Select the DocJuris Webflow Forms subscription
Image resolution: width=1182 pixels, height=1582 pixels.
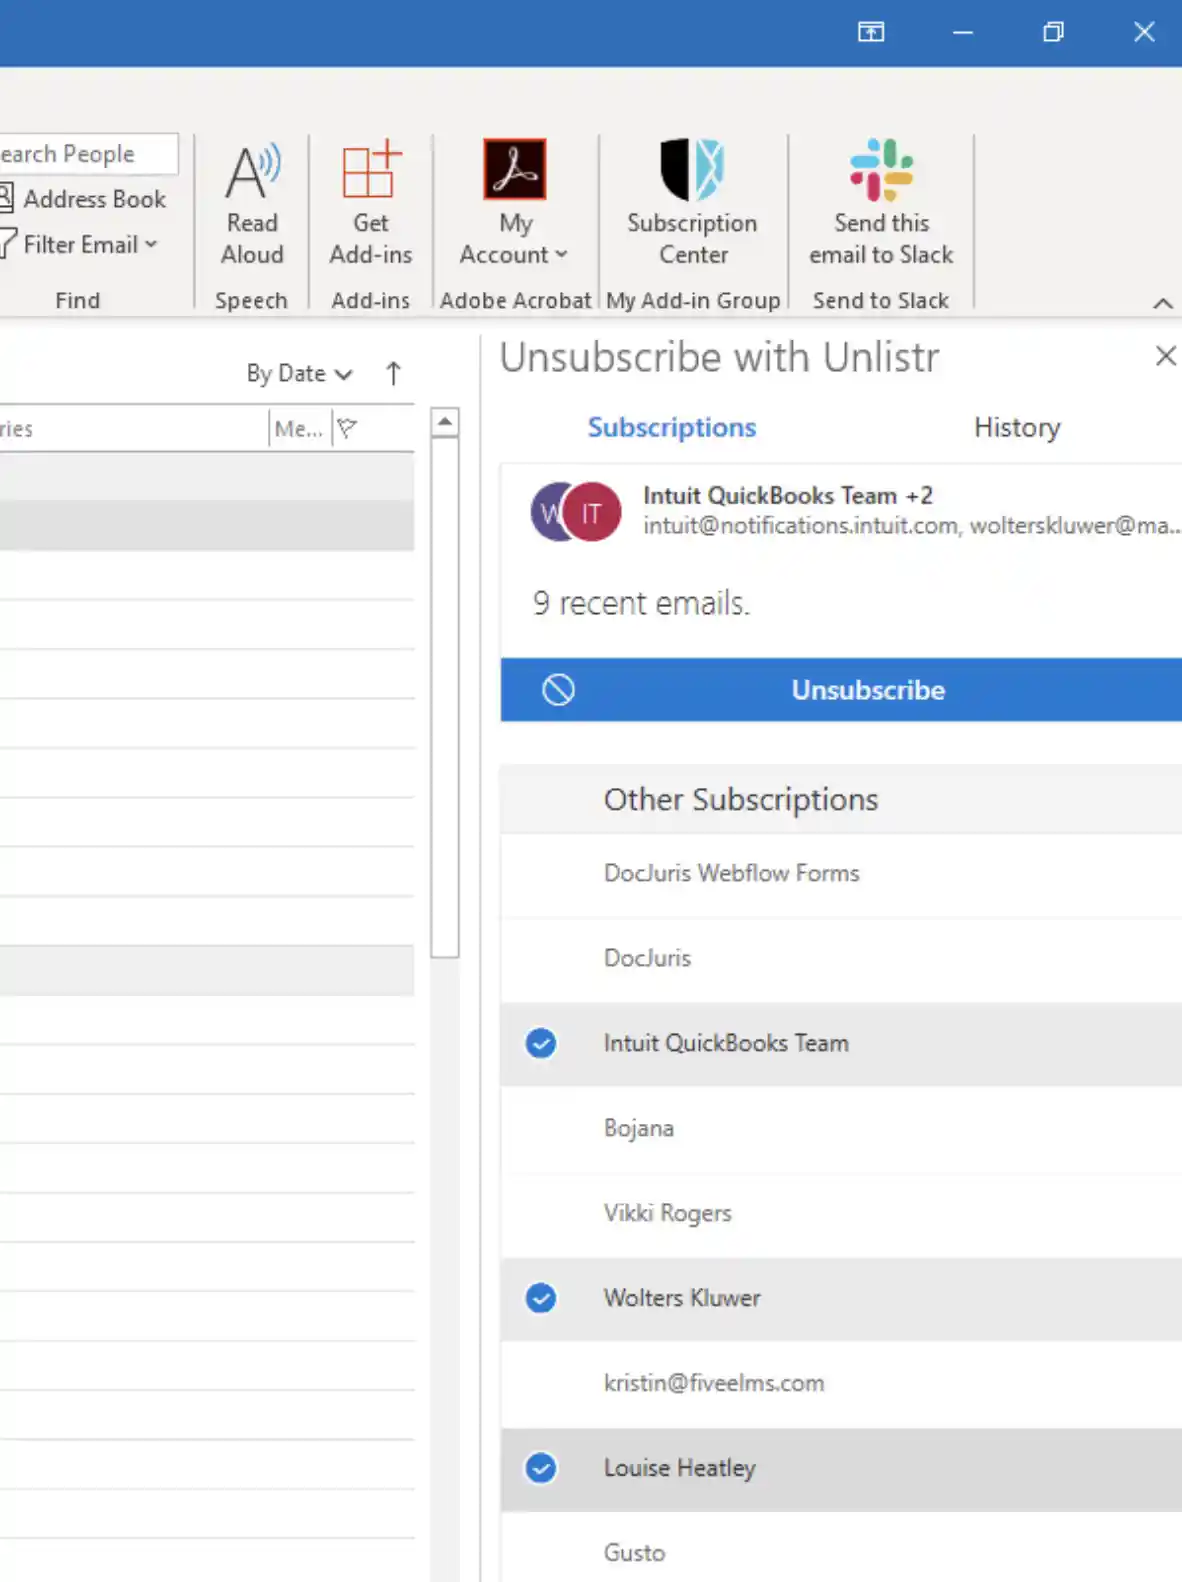click(x=841, y=873)
